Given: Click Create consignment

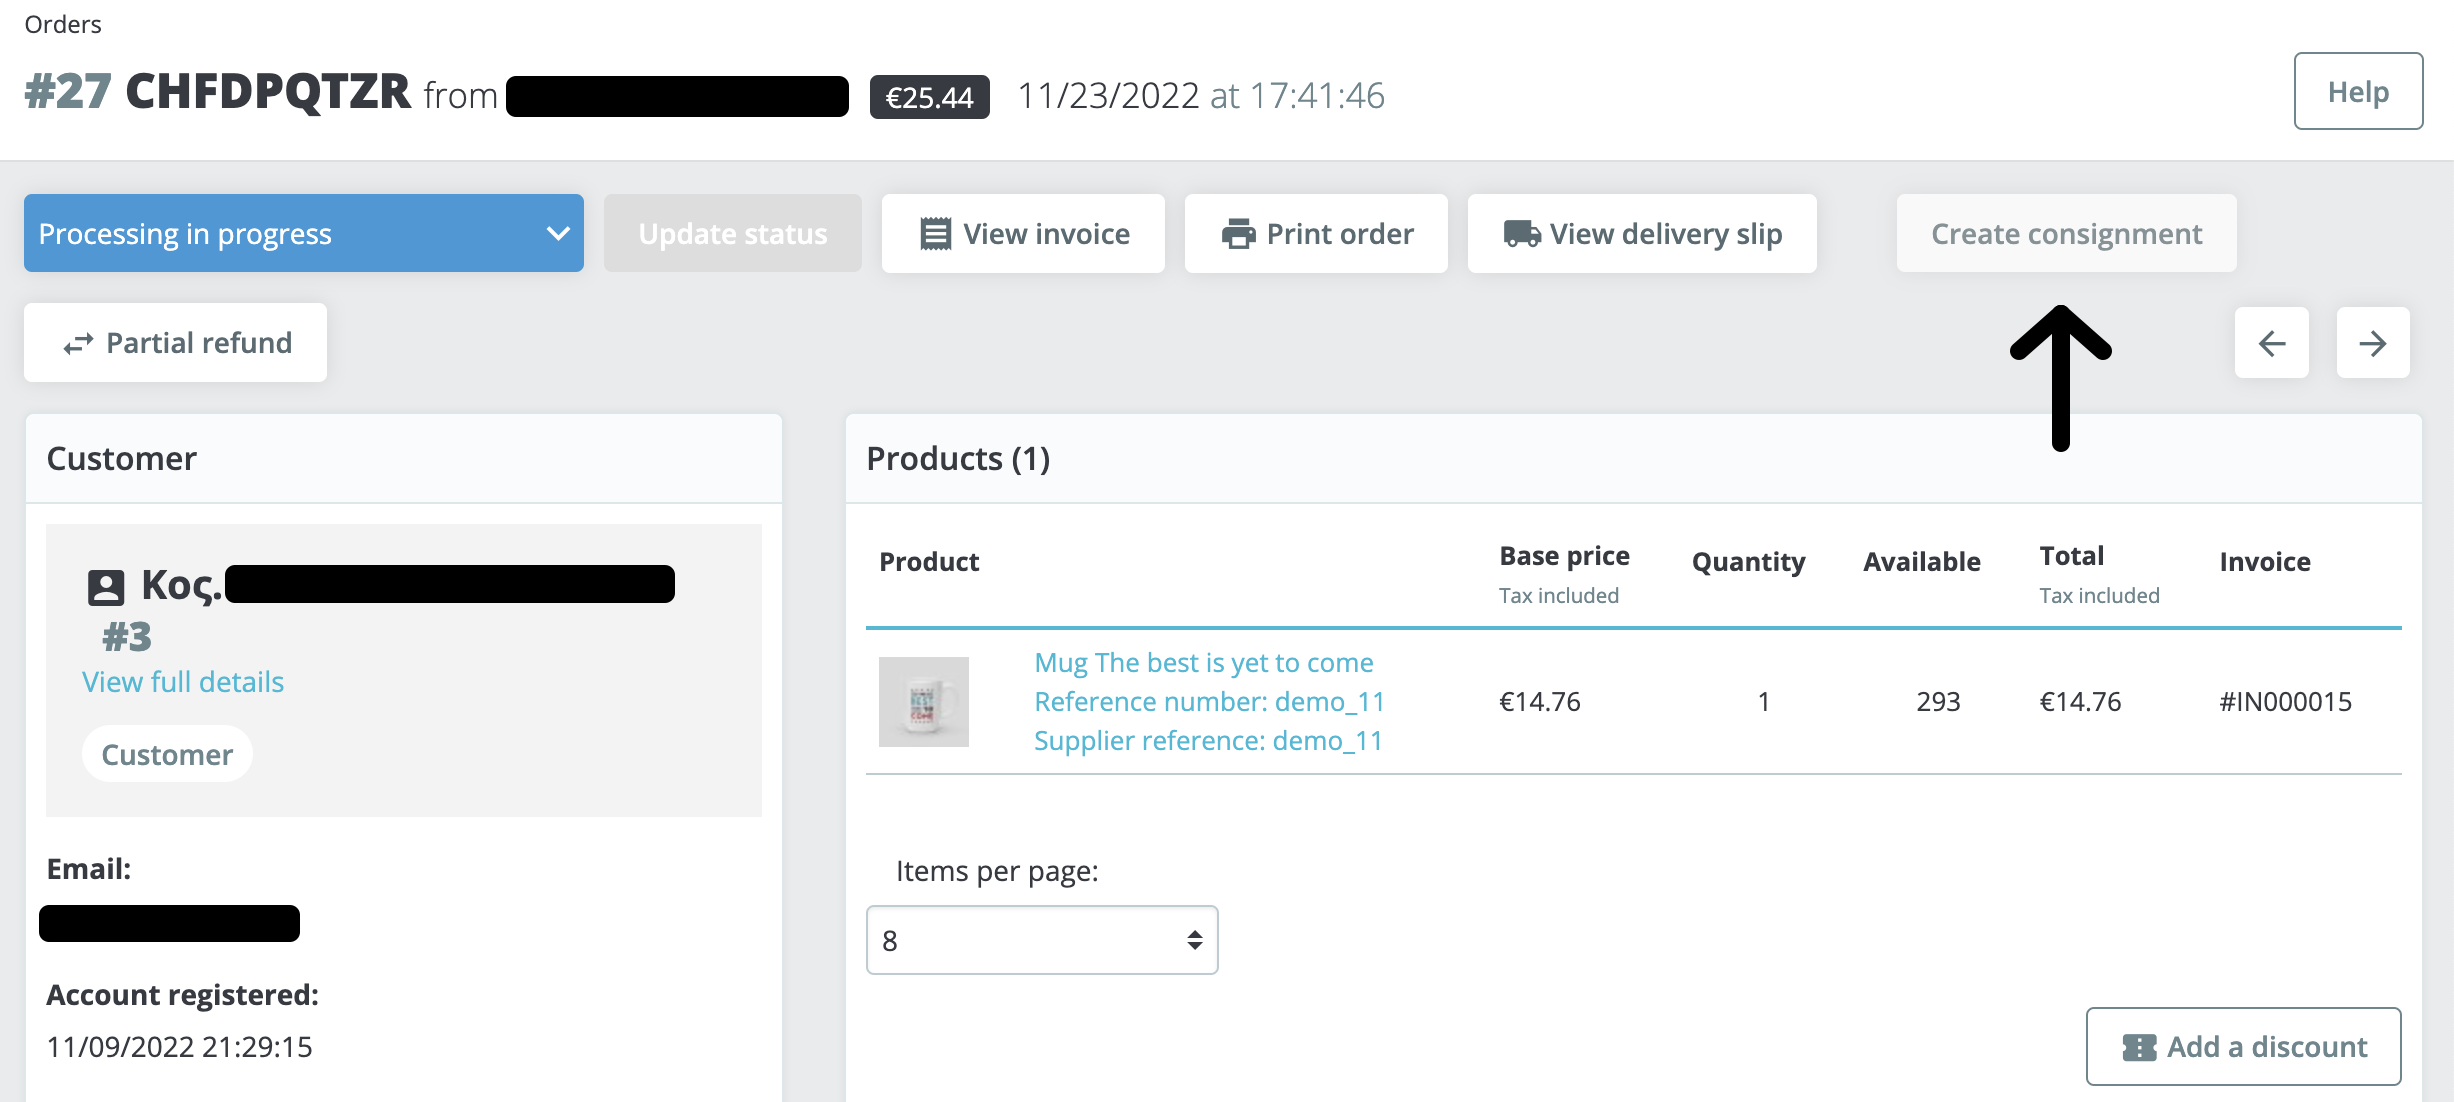Looking at the screenshot, I should click(x=2066, y=233).
